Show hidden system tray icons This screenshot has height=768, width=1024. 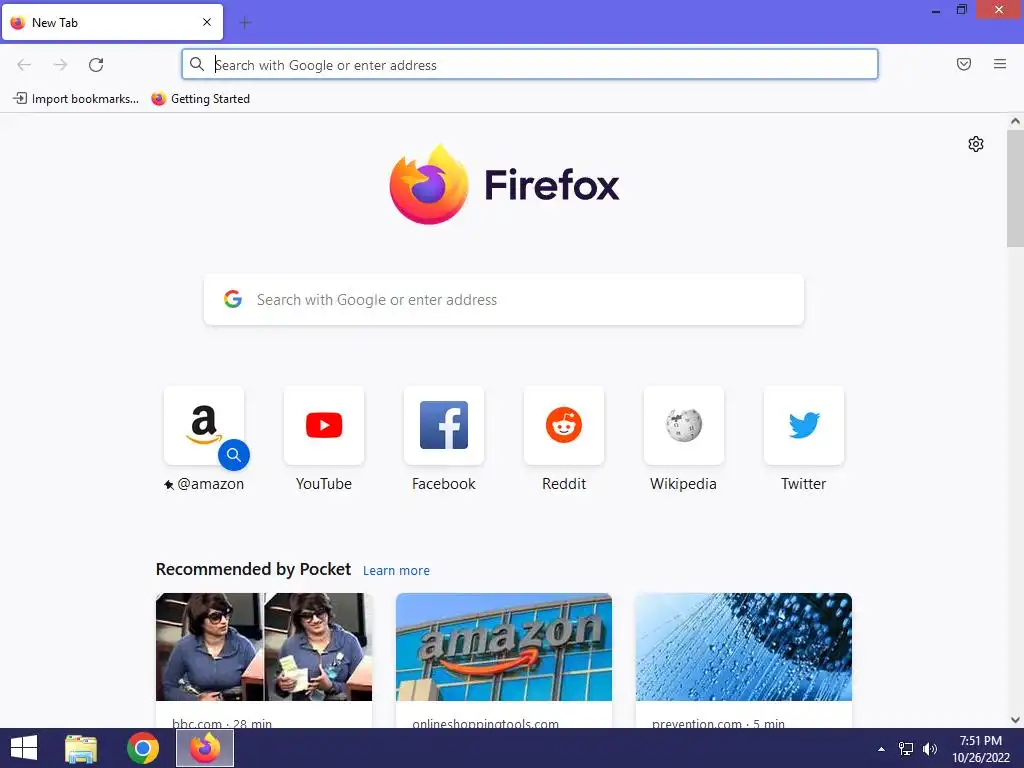(x=881, y=749)
